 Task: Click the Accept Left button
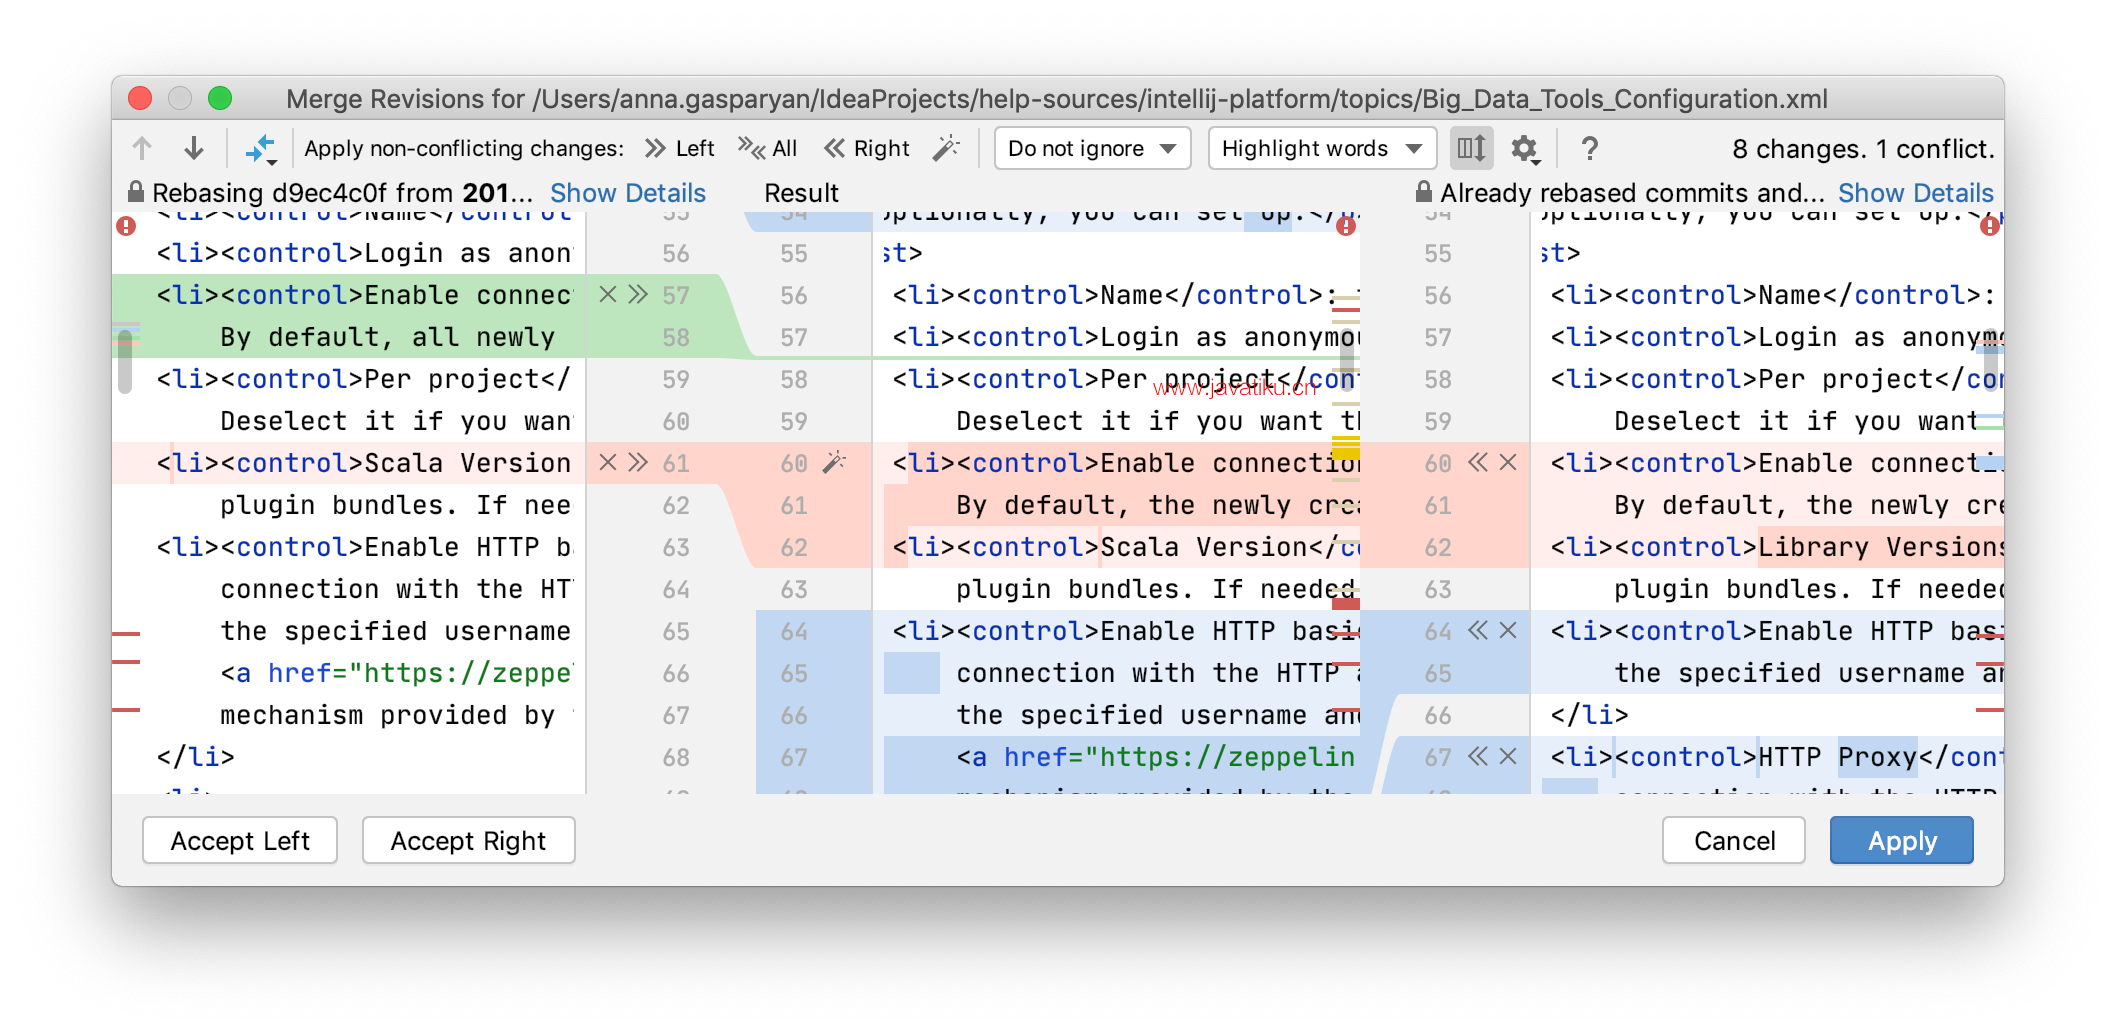(240, 841)
